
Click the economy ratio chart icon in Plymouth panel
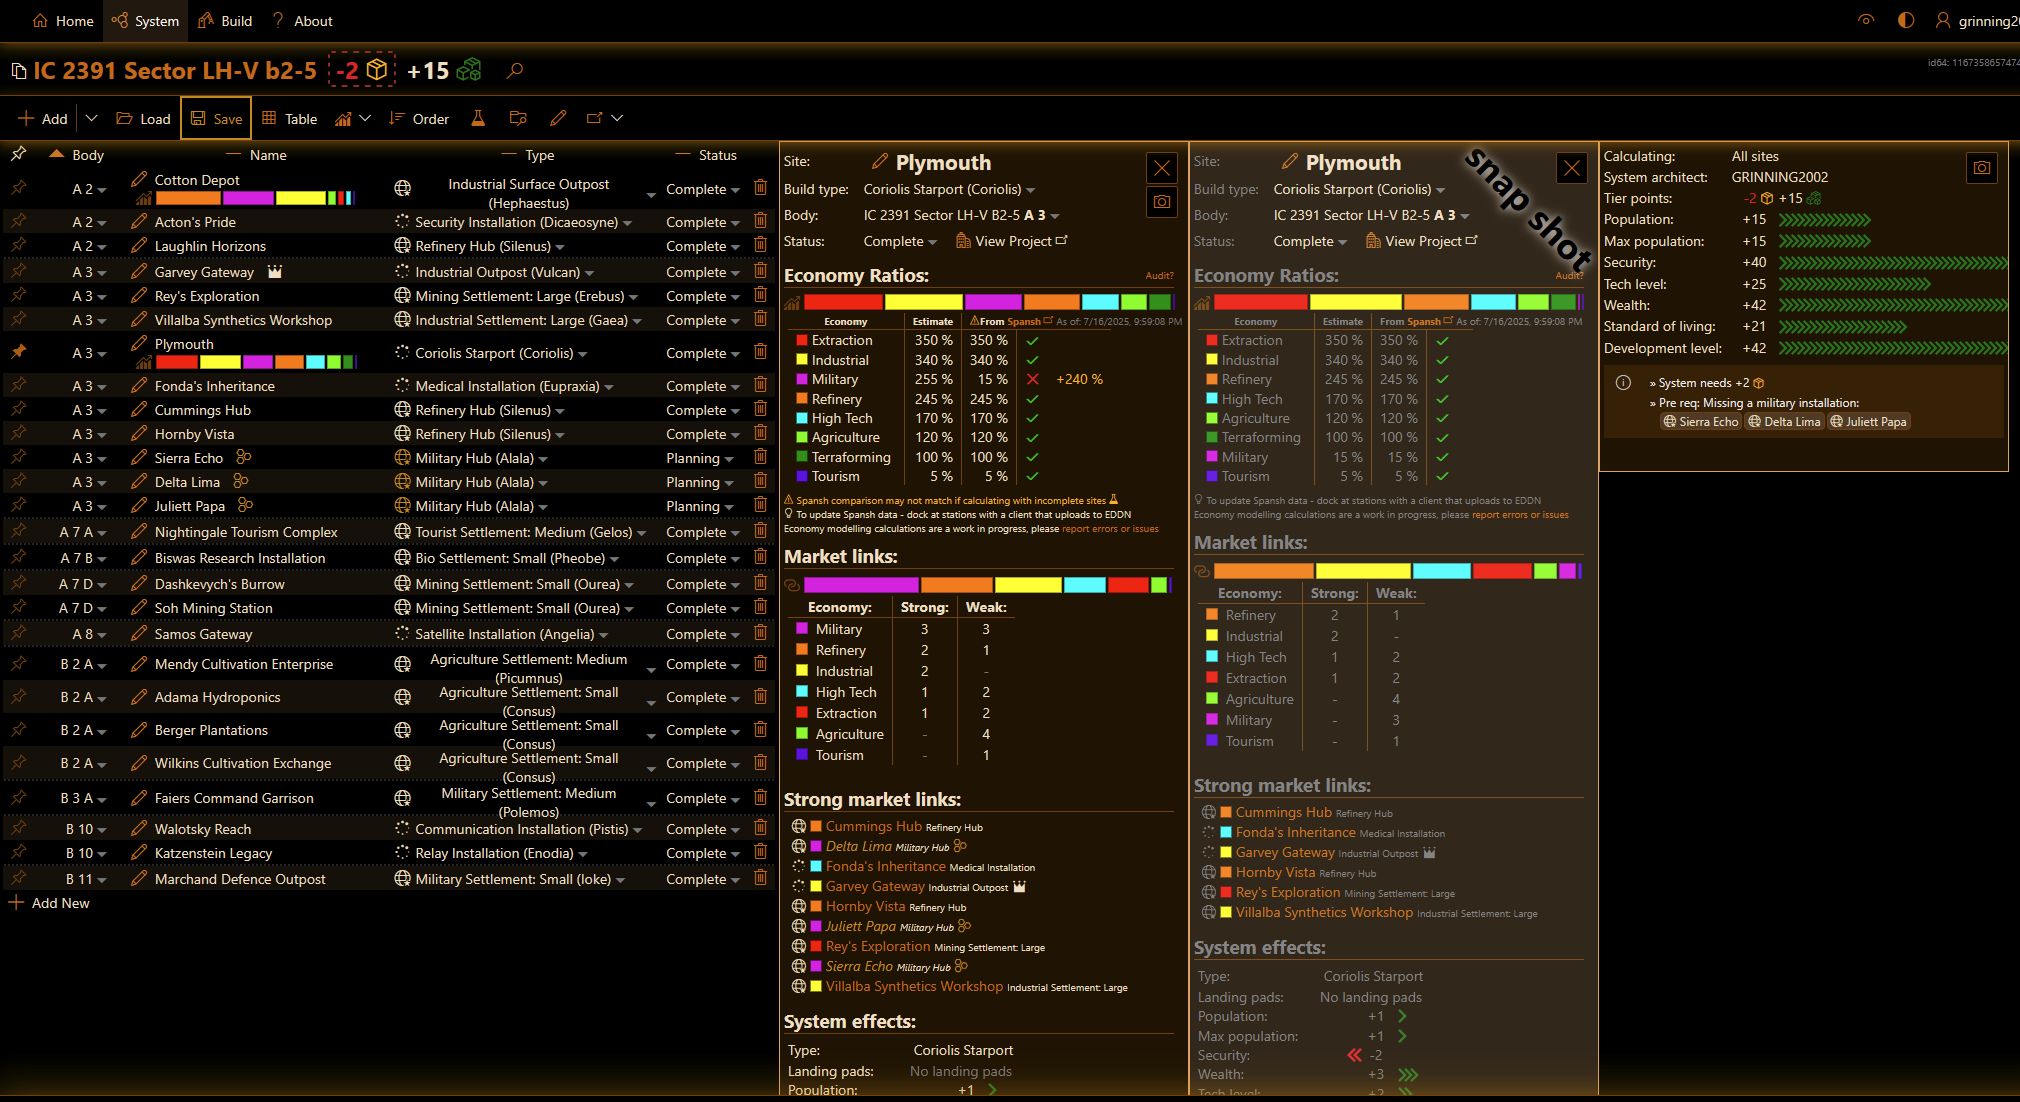pyautogui.click(x=792, y=303)
